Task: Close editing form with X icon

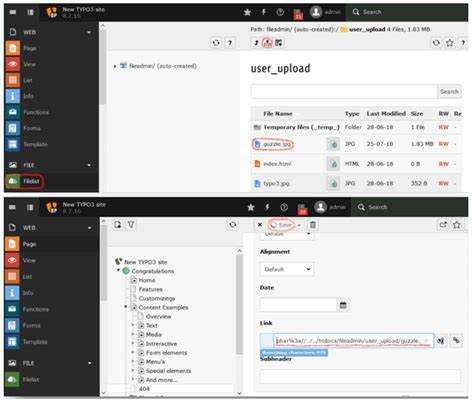Action: pos(260,225)
